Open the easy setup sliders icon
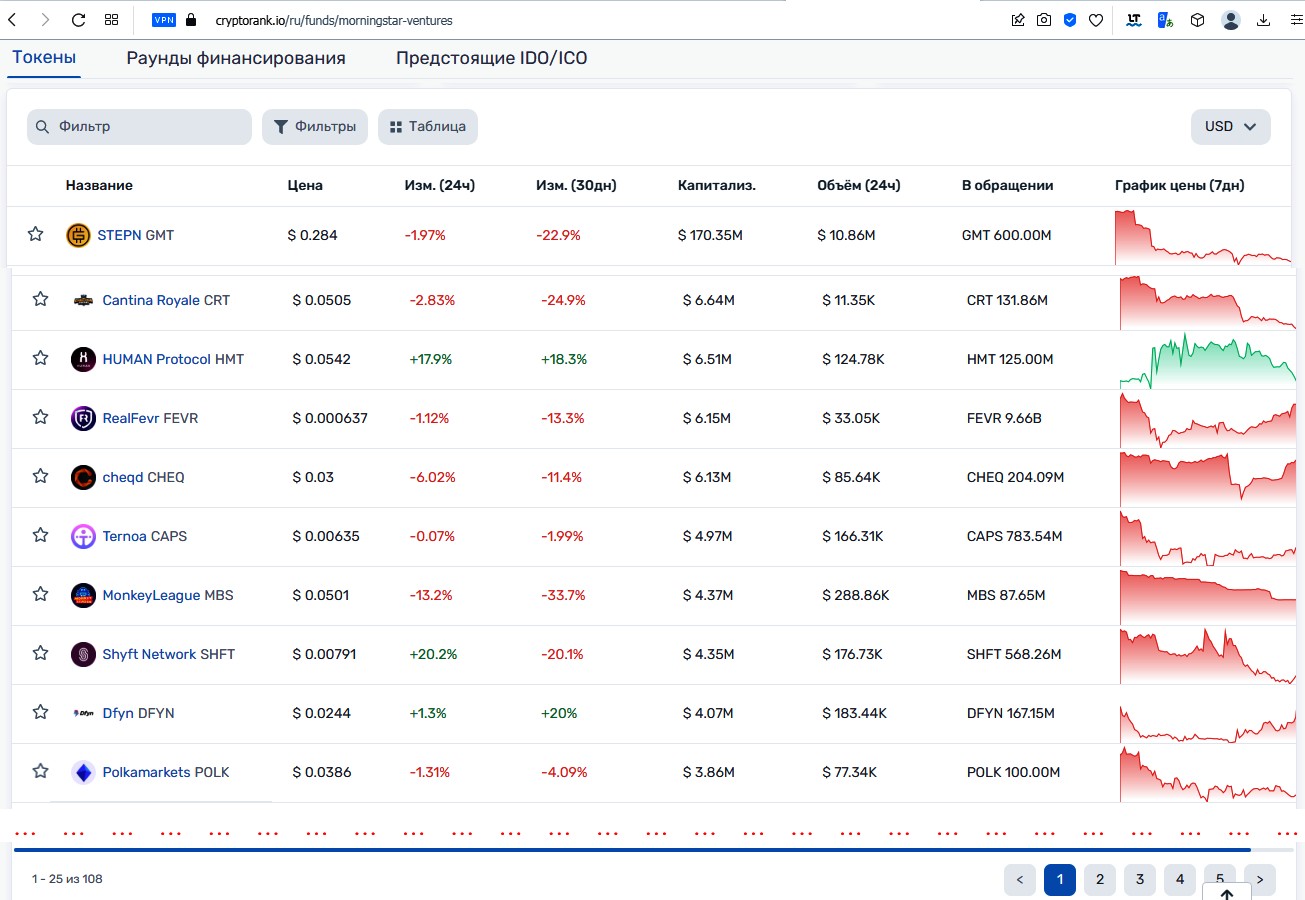This screenshot has height=900, width=1305. coord(1295,19)
